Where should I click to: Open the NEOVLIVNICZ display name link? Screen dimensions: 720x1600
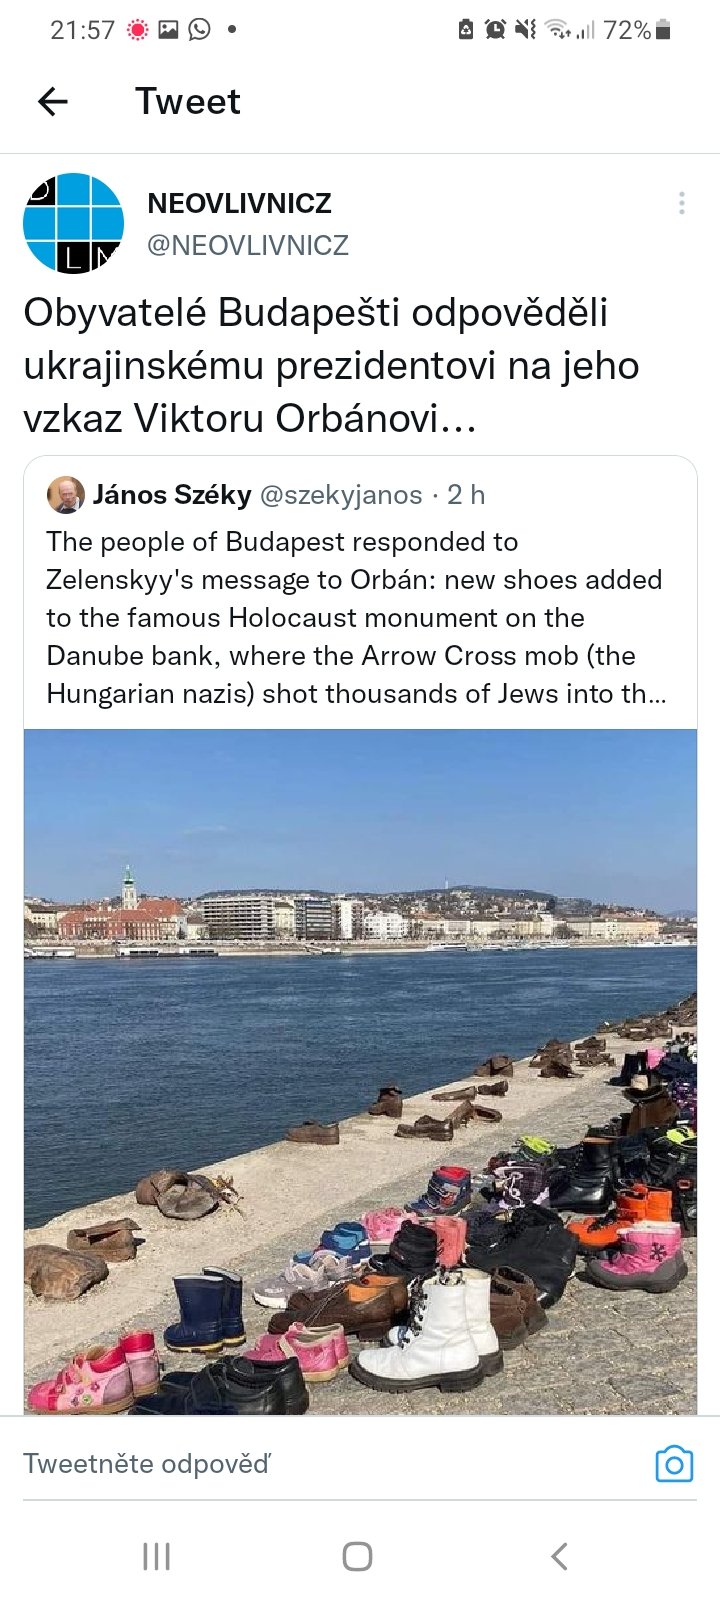pos(239,203)
